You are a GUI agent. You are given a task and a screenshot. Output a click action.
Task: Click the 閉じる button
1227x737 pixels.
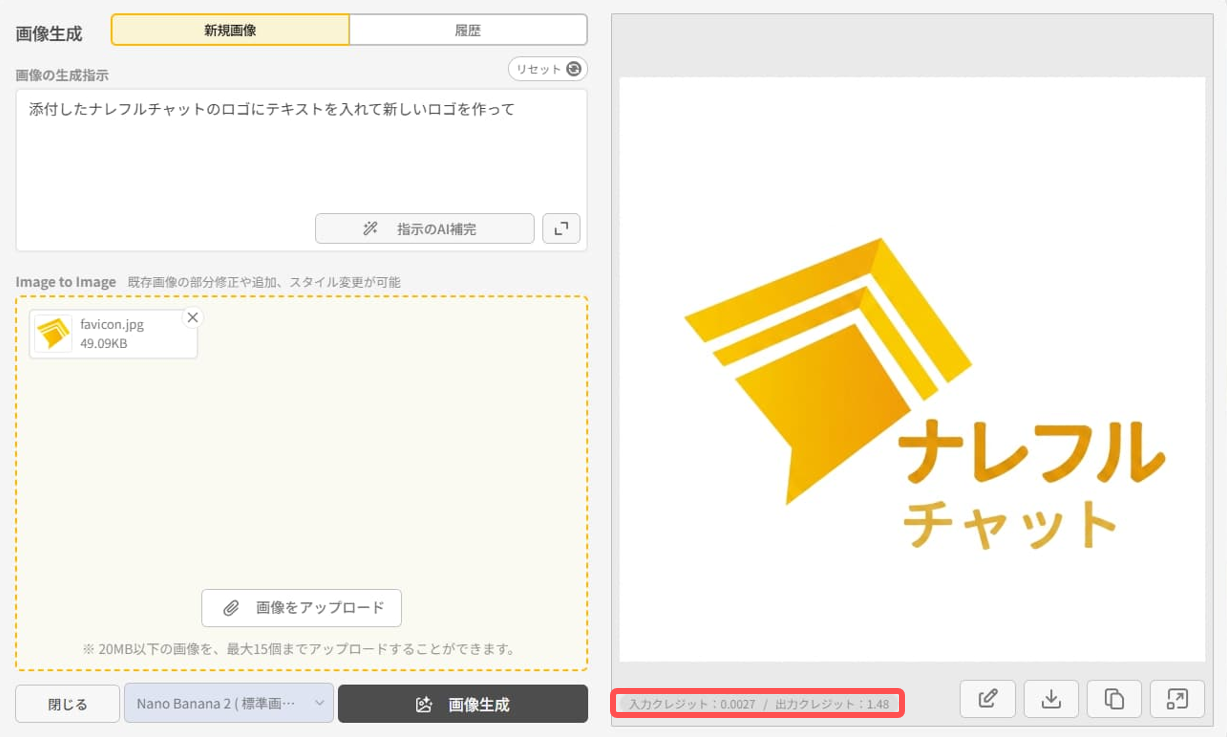68,704
